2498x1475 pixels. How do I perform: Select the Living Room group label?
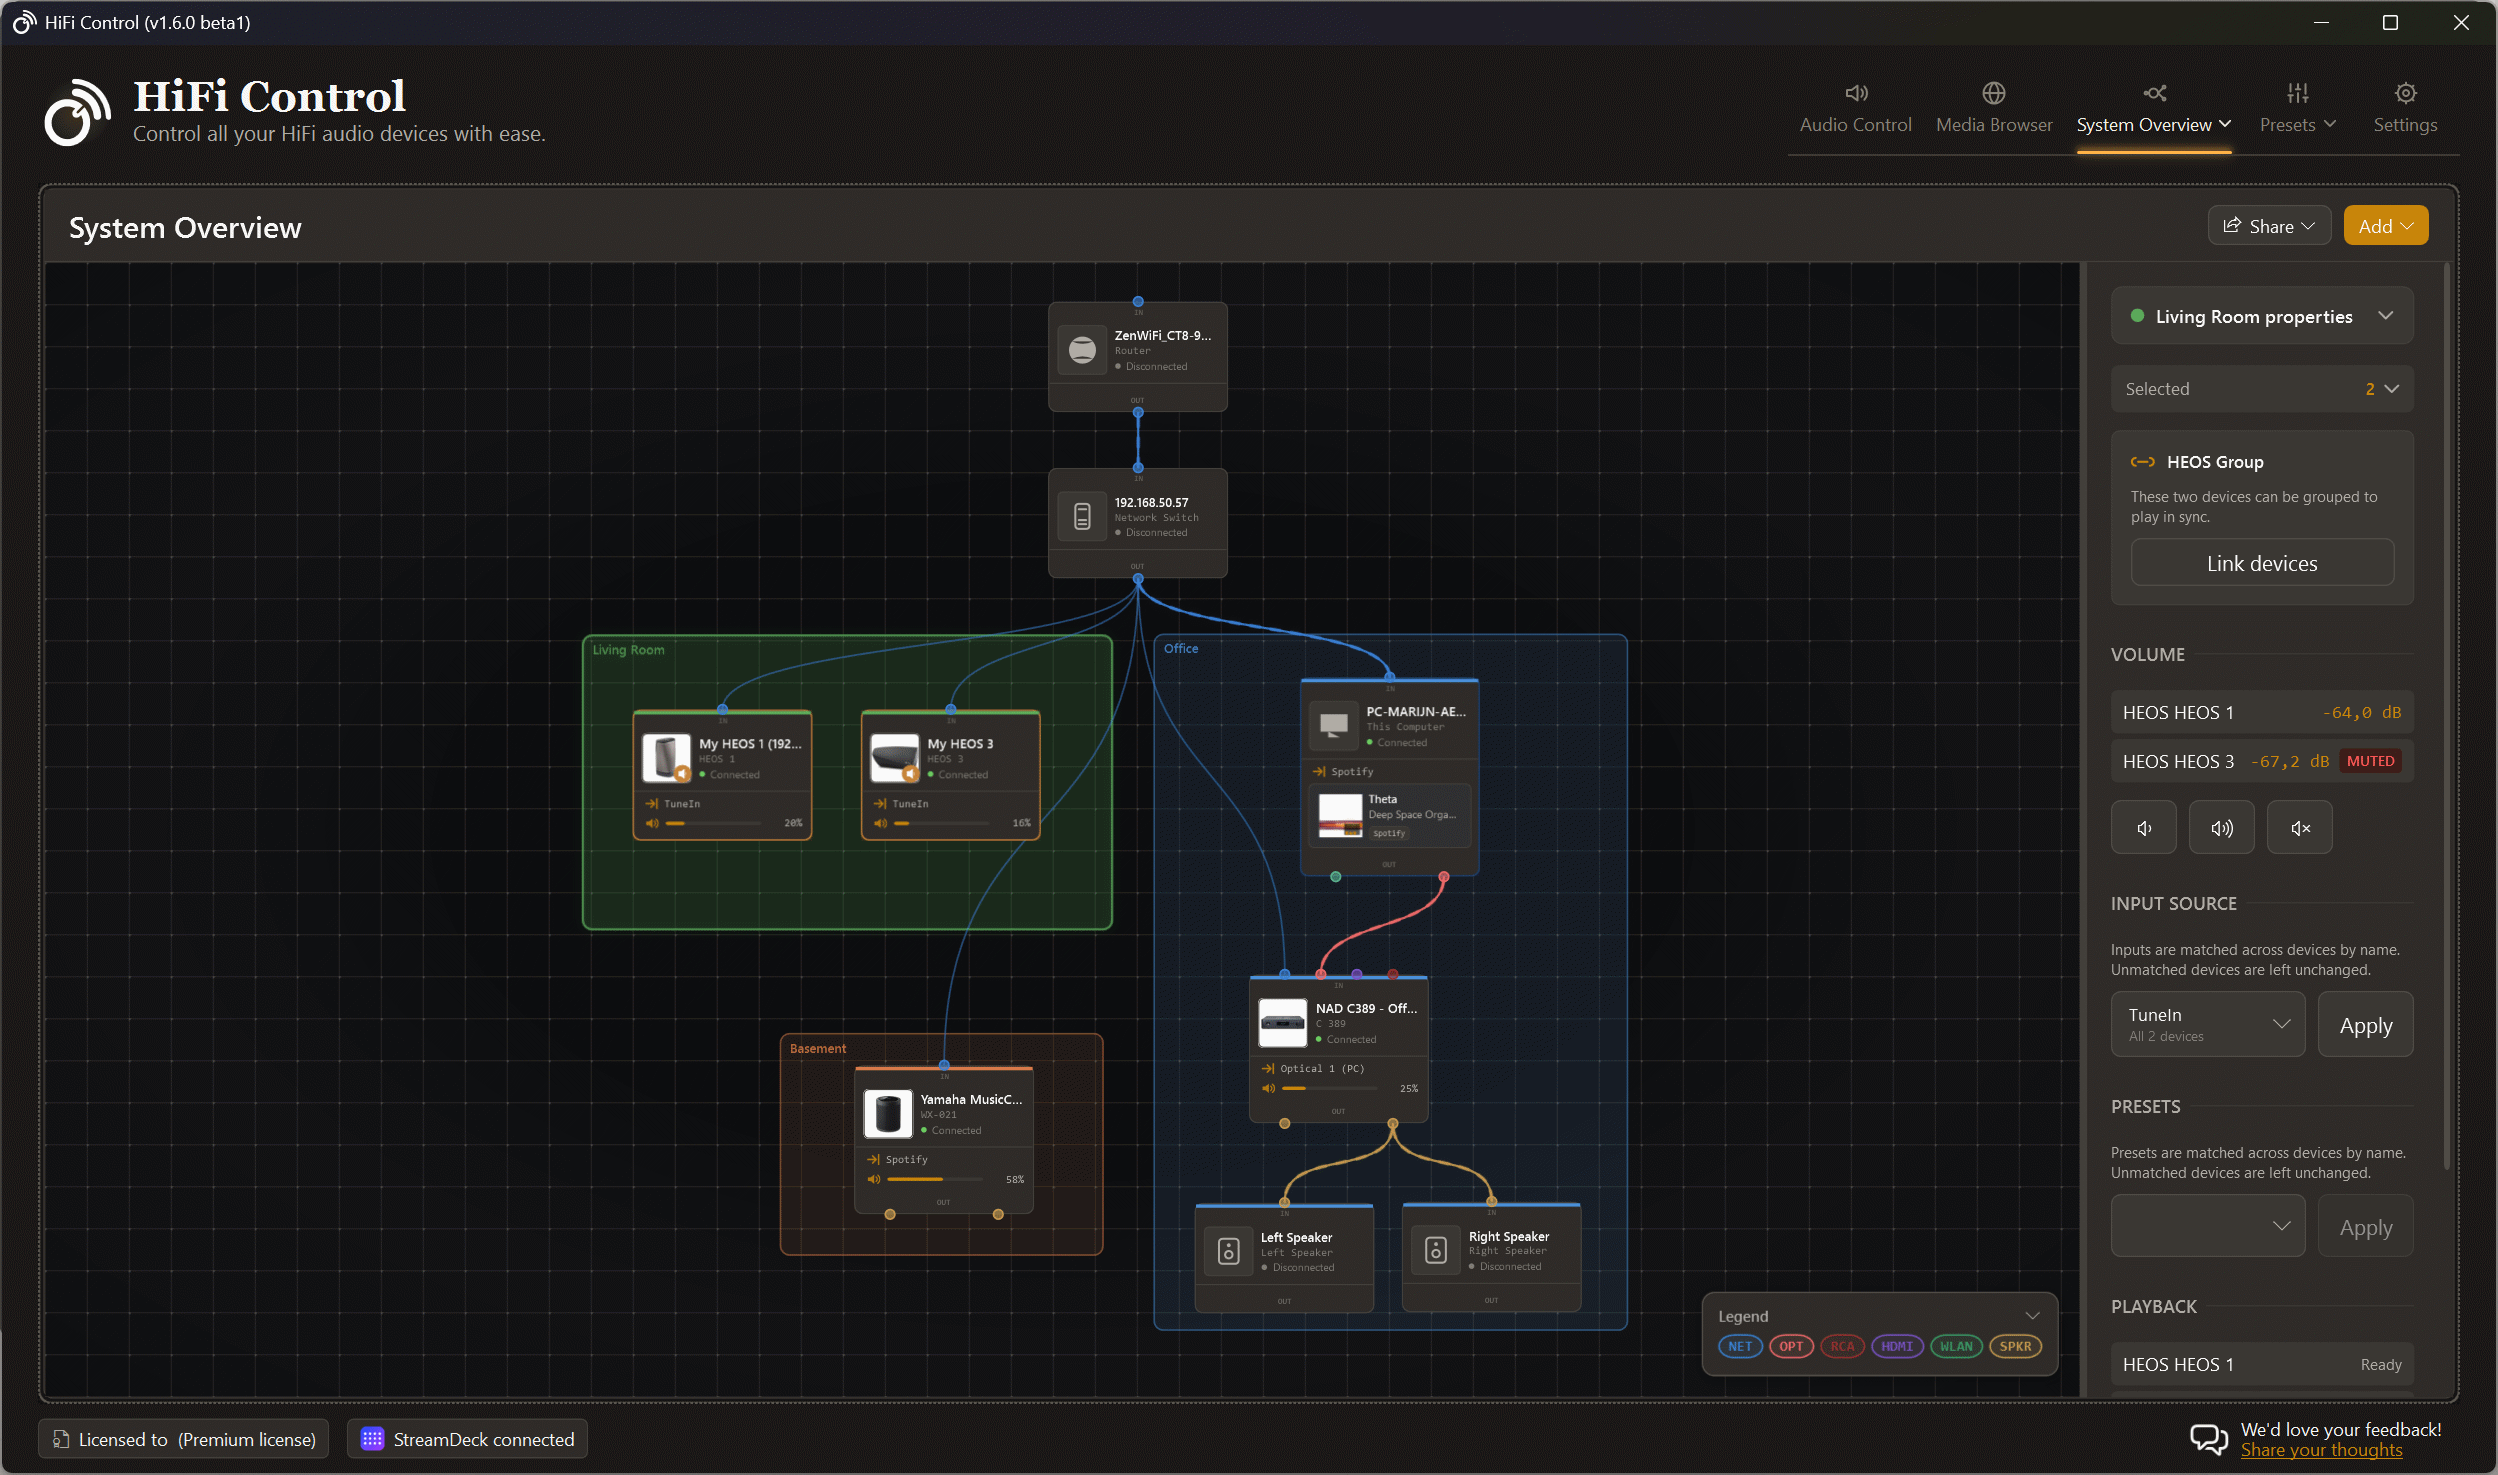pyautogui.click(x=628, y=650)
